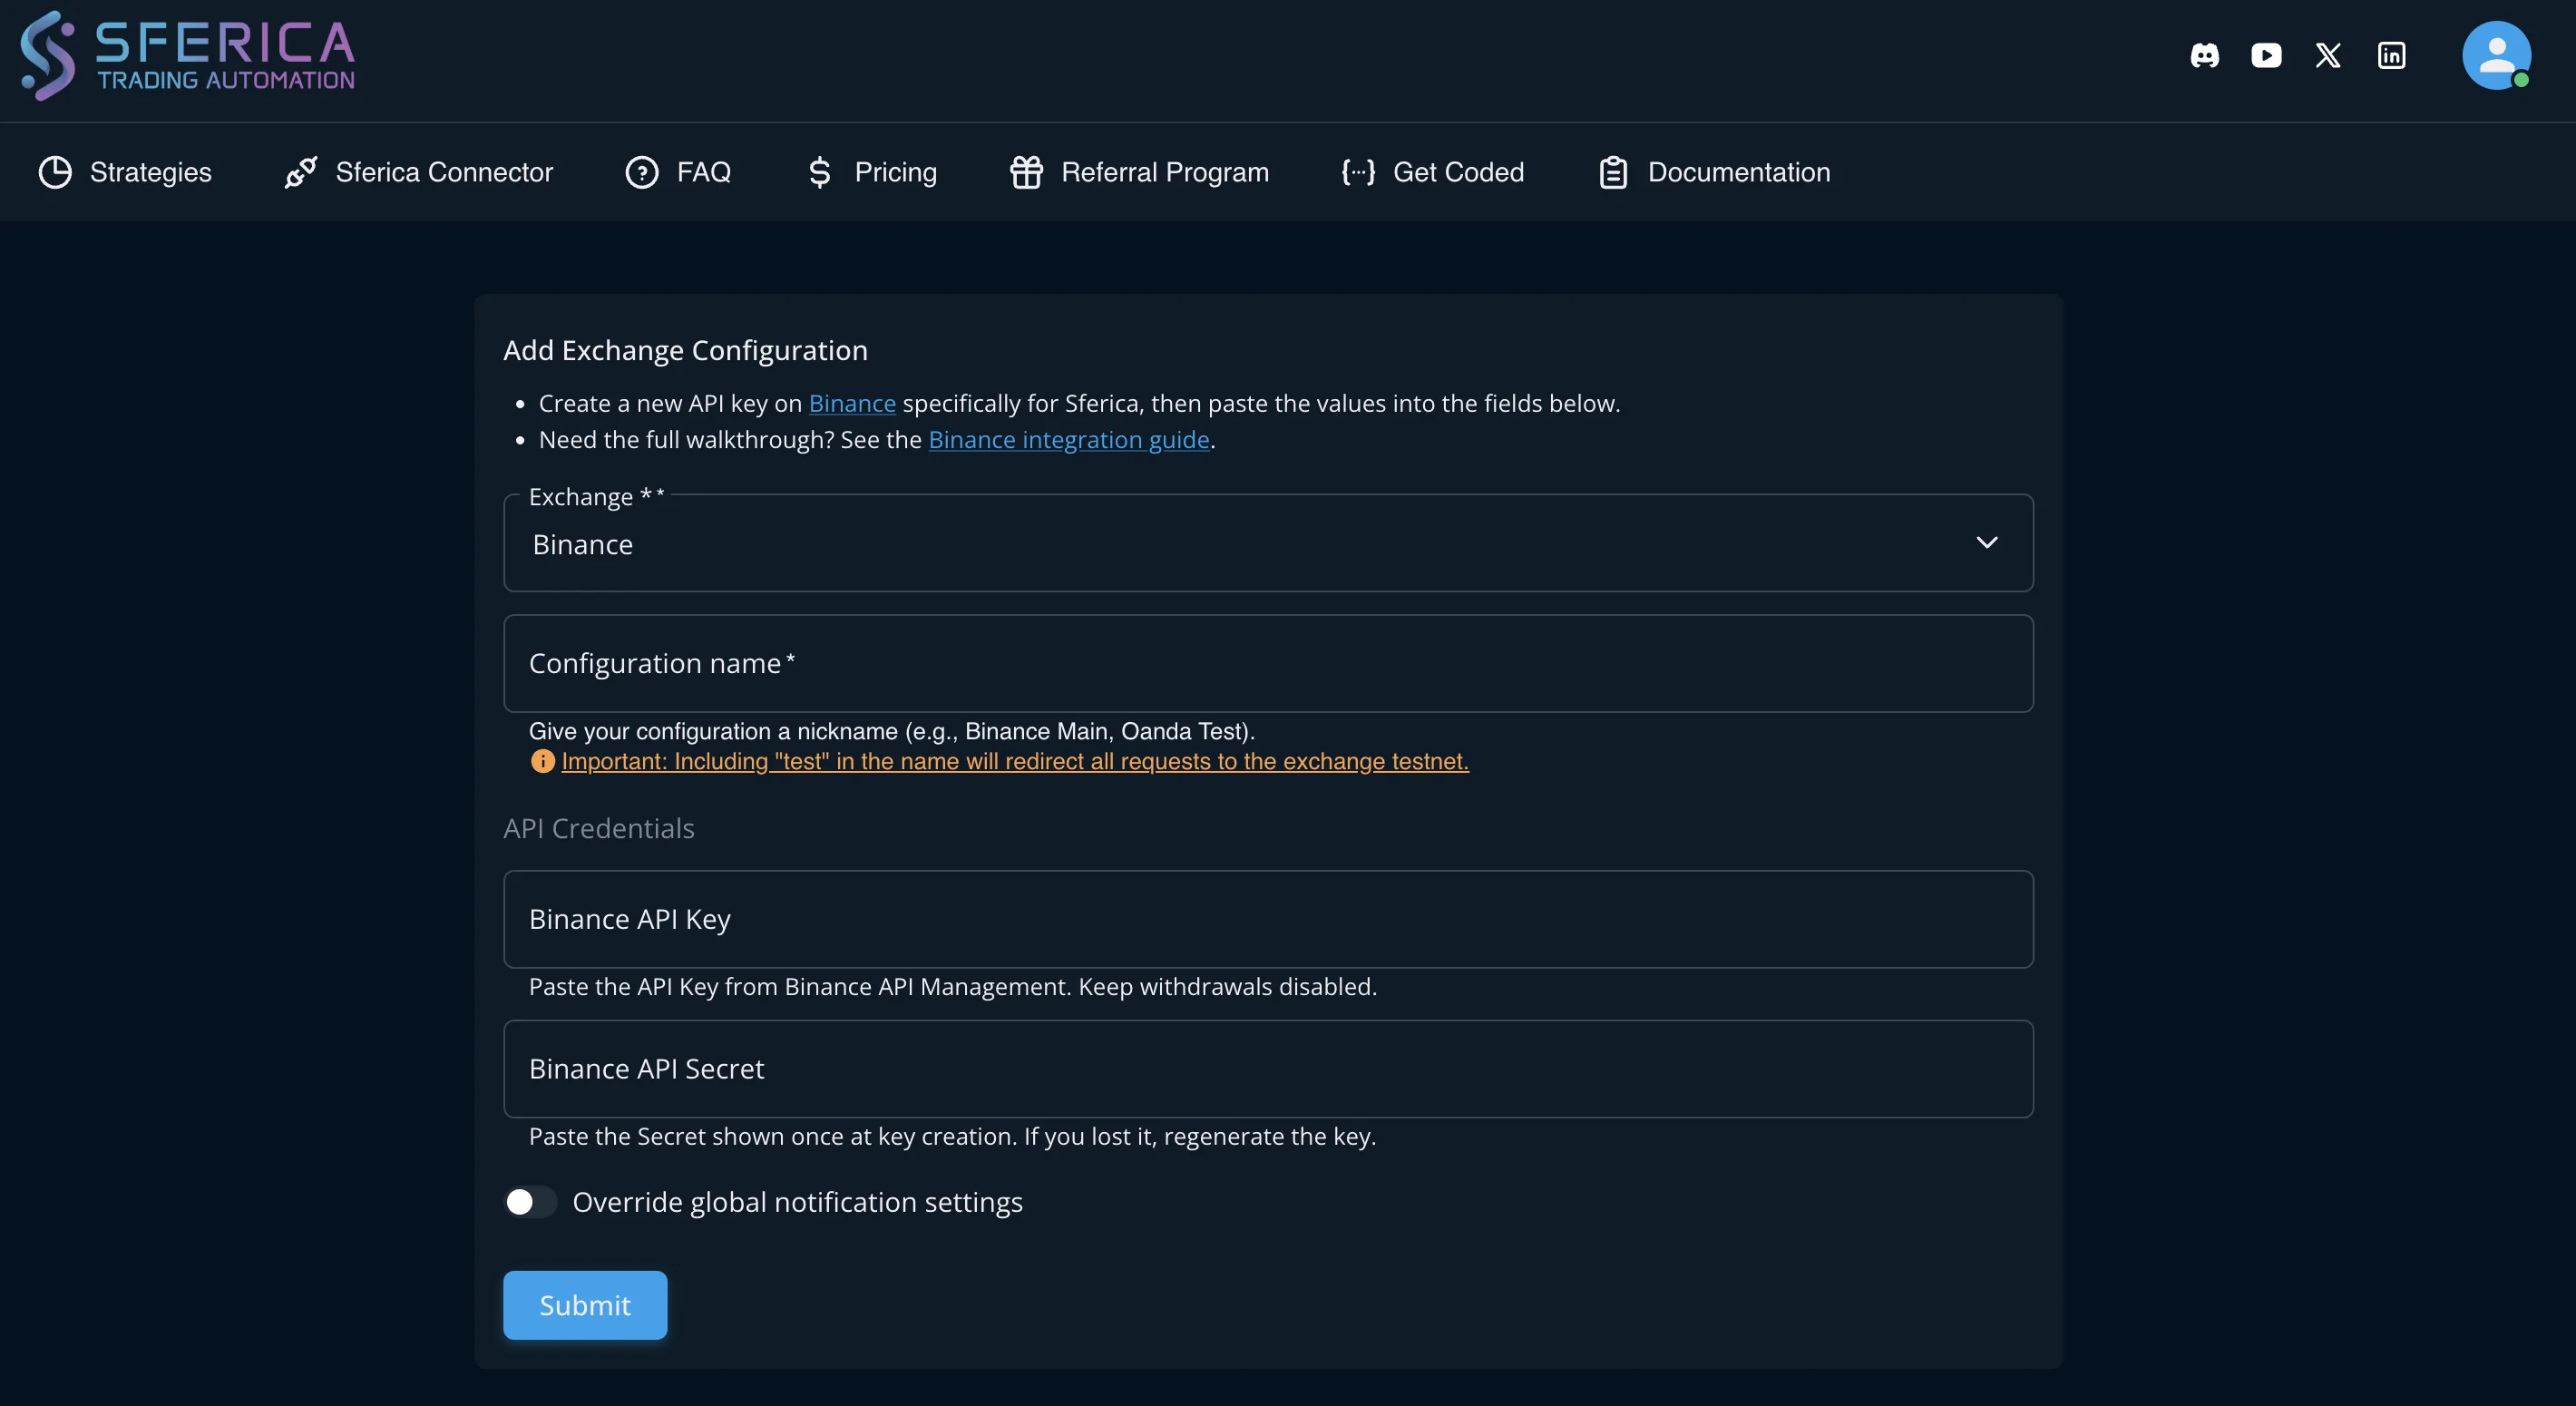2576x1406 pixels.
Task: Open the X (Twitter) icon link
Action: (x=2328, y=55)
